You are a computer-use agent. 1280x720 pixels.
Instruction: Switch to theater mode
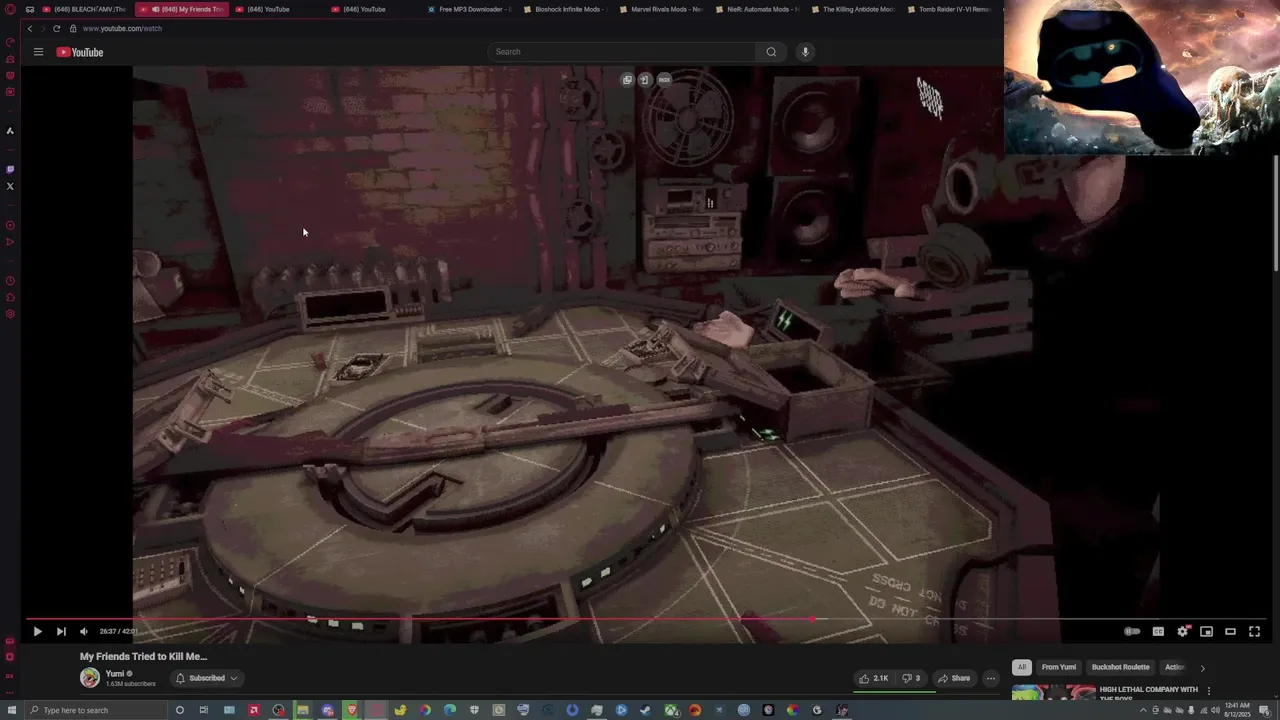(x=1230, y=631)
